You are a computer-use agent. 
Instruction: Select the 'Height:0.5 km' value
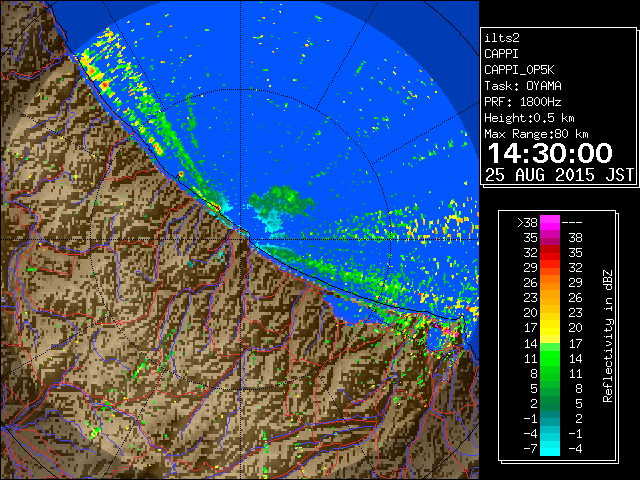[529, 118]
